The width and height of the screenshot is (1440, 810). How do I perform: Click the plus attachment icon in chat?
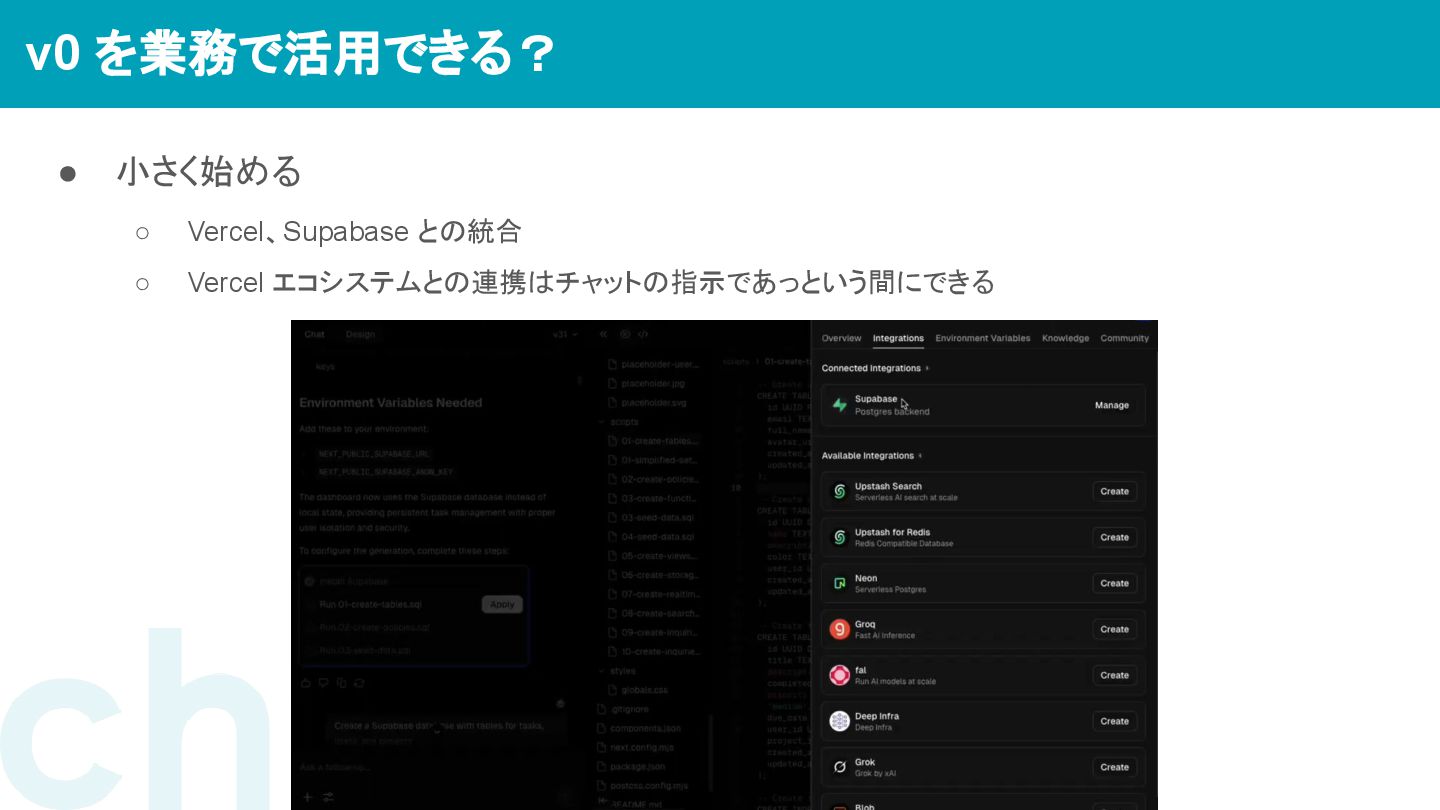(308, 797)
